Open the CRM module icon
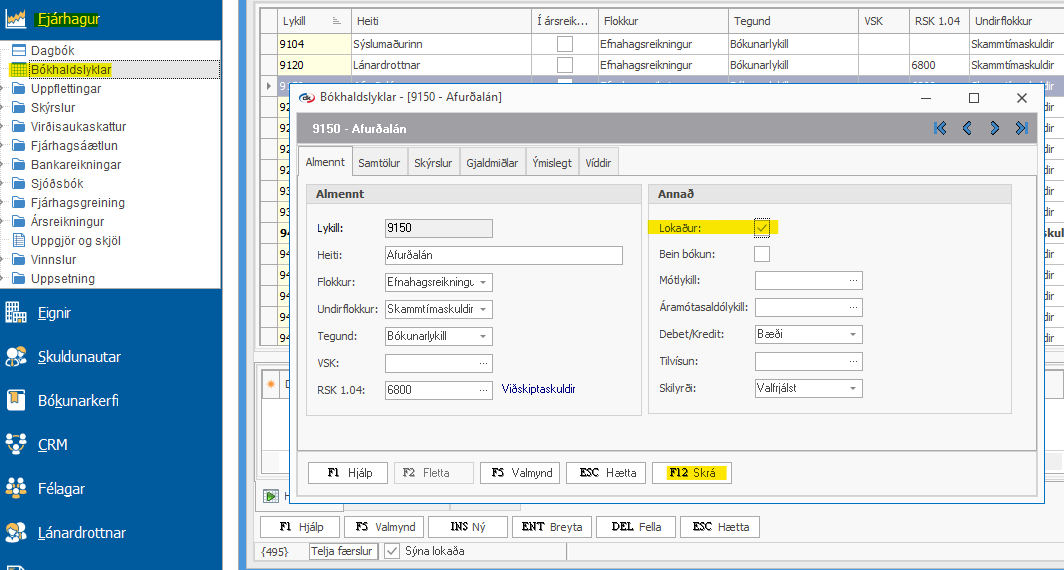This screenshot has width=1064, height=570. [x=16, y=444]
